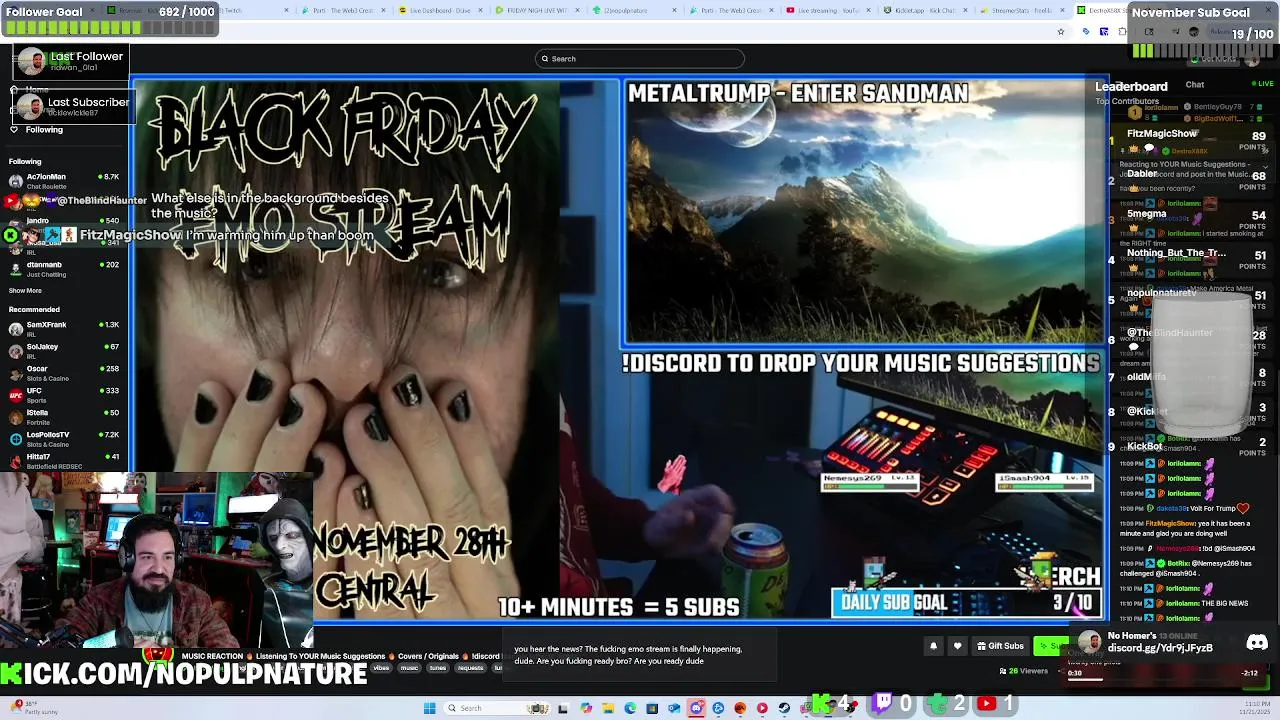Viewport: 1280px width, 720px height.
Task: Click the notification bell icon under stream
Action: click(x=933, y=646)
